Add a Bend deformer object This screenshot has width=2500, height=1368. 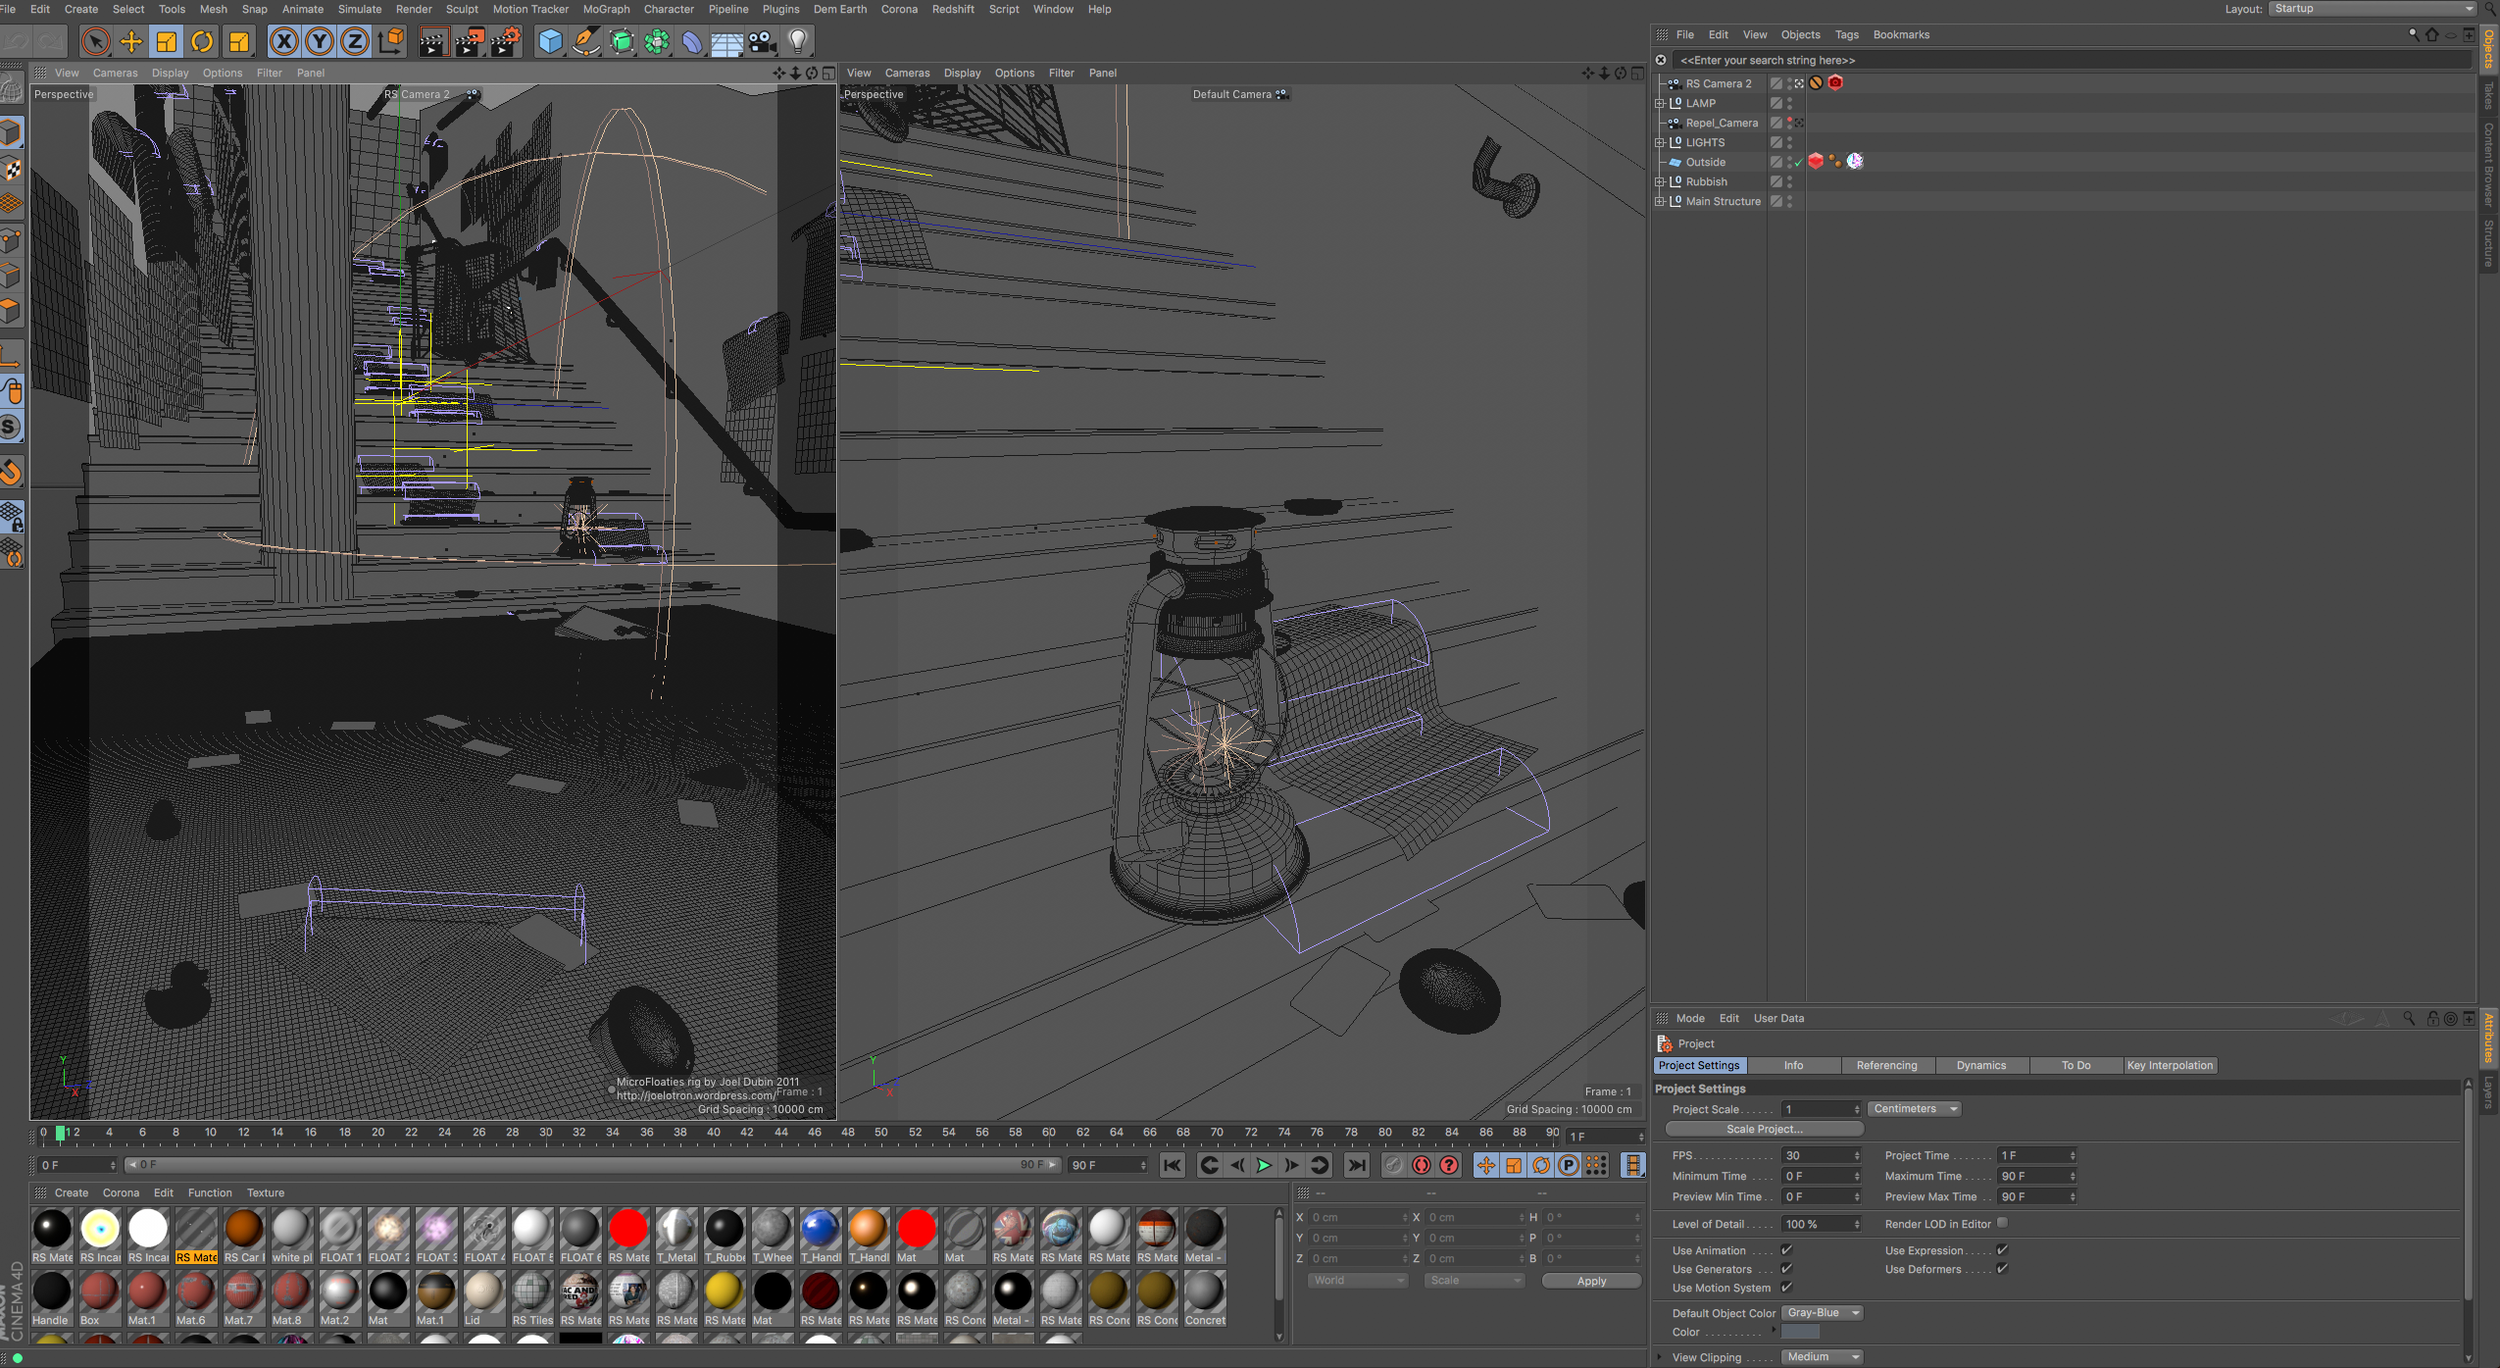pos(692,42)
